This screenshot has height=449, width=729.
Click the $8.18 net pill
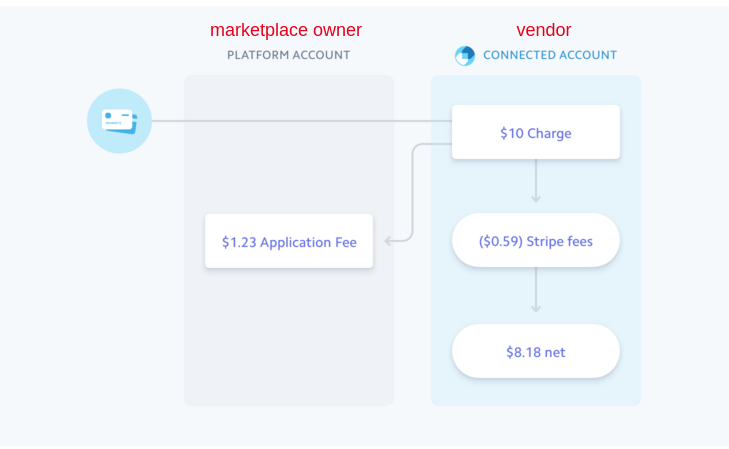pyautogui.click(x=536, y=351)
